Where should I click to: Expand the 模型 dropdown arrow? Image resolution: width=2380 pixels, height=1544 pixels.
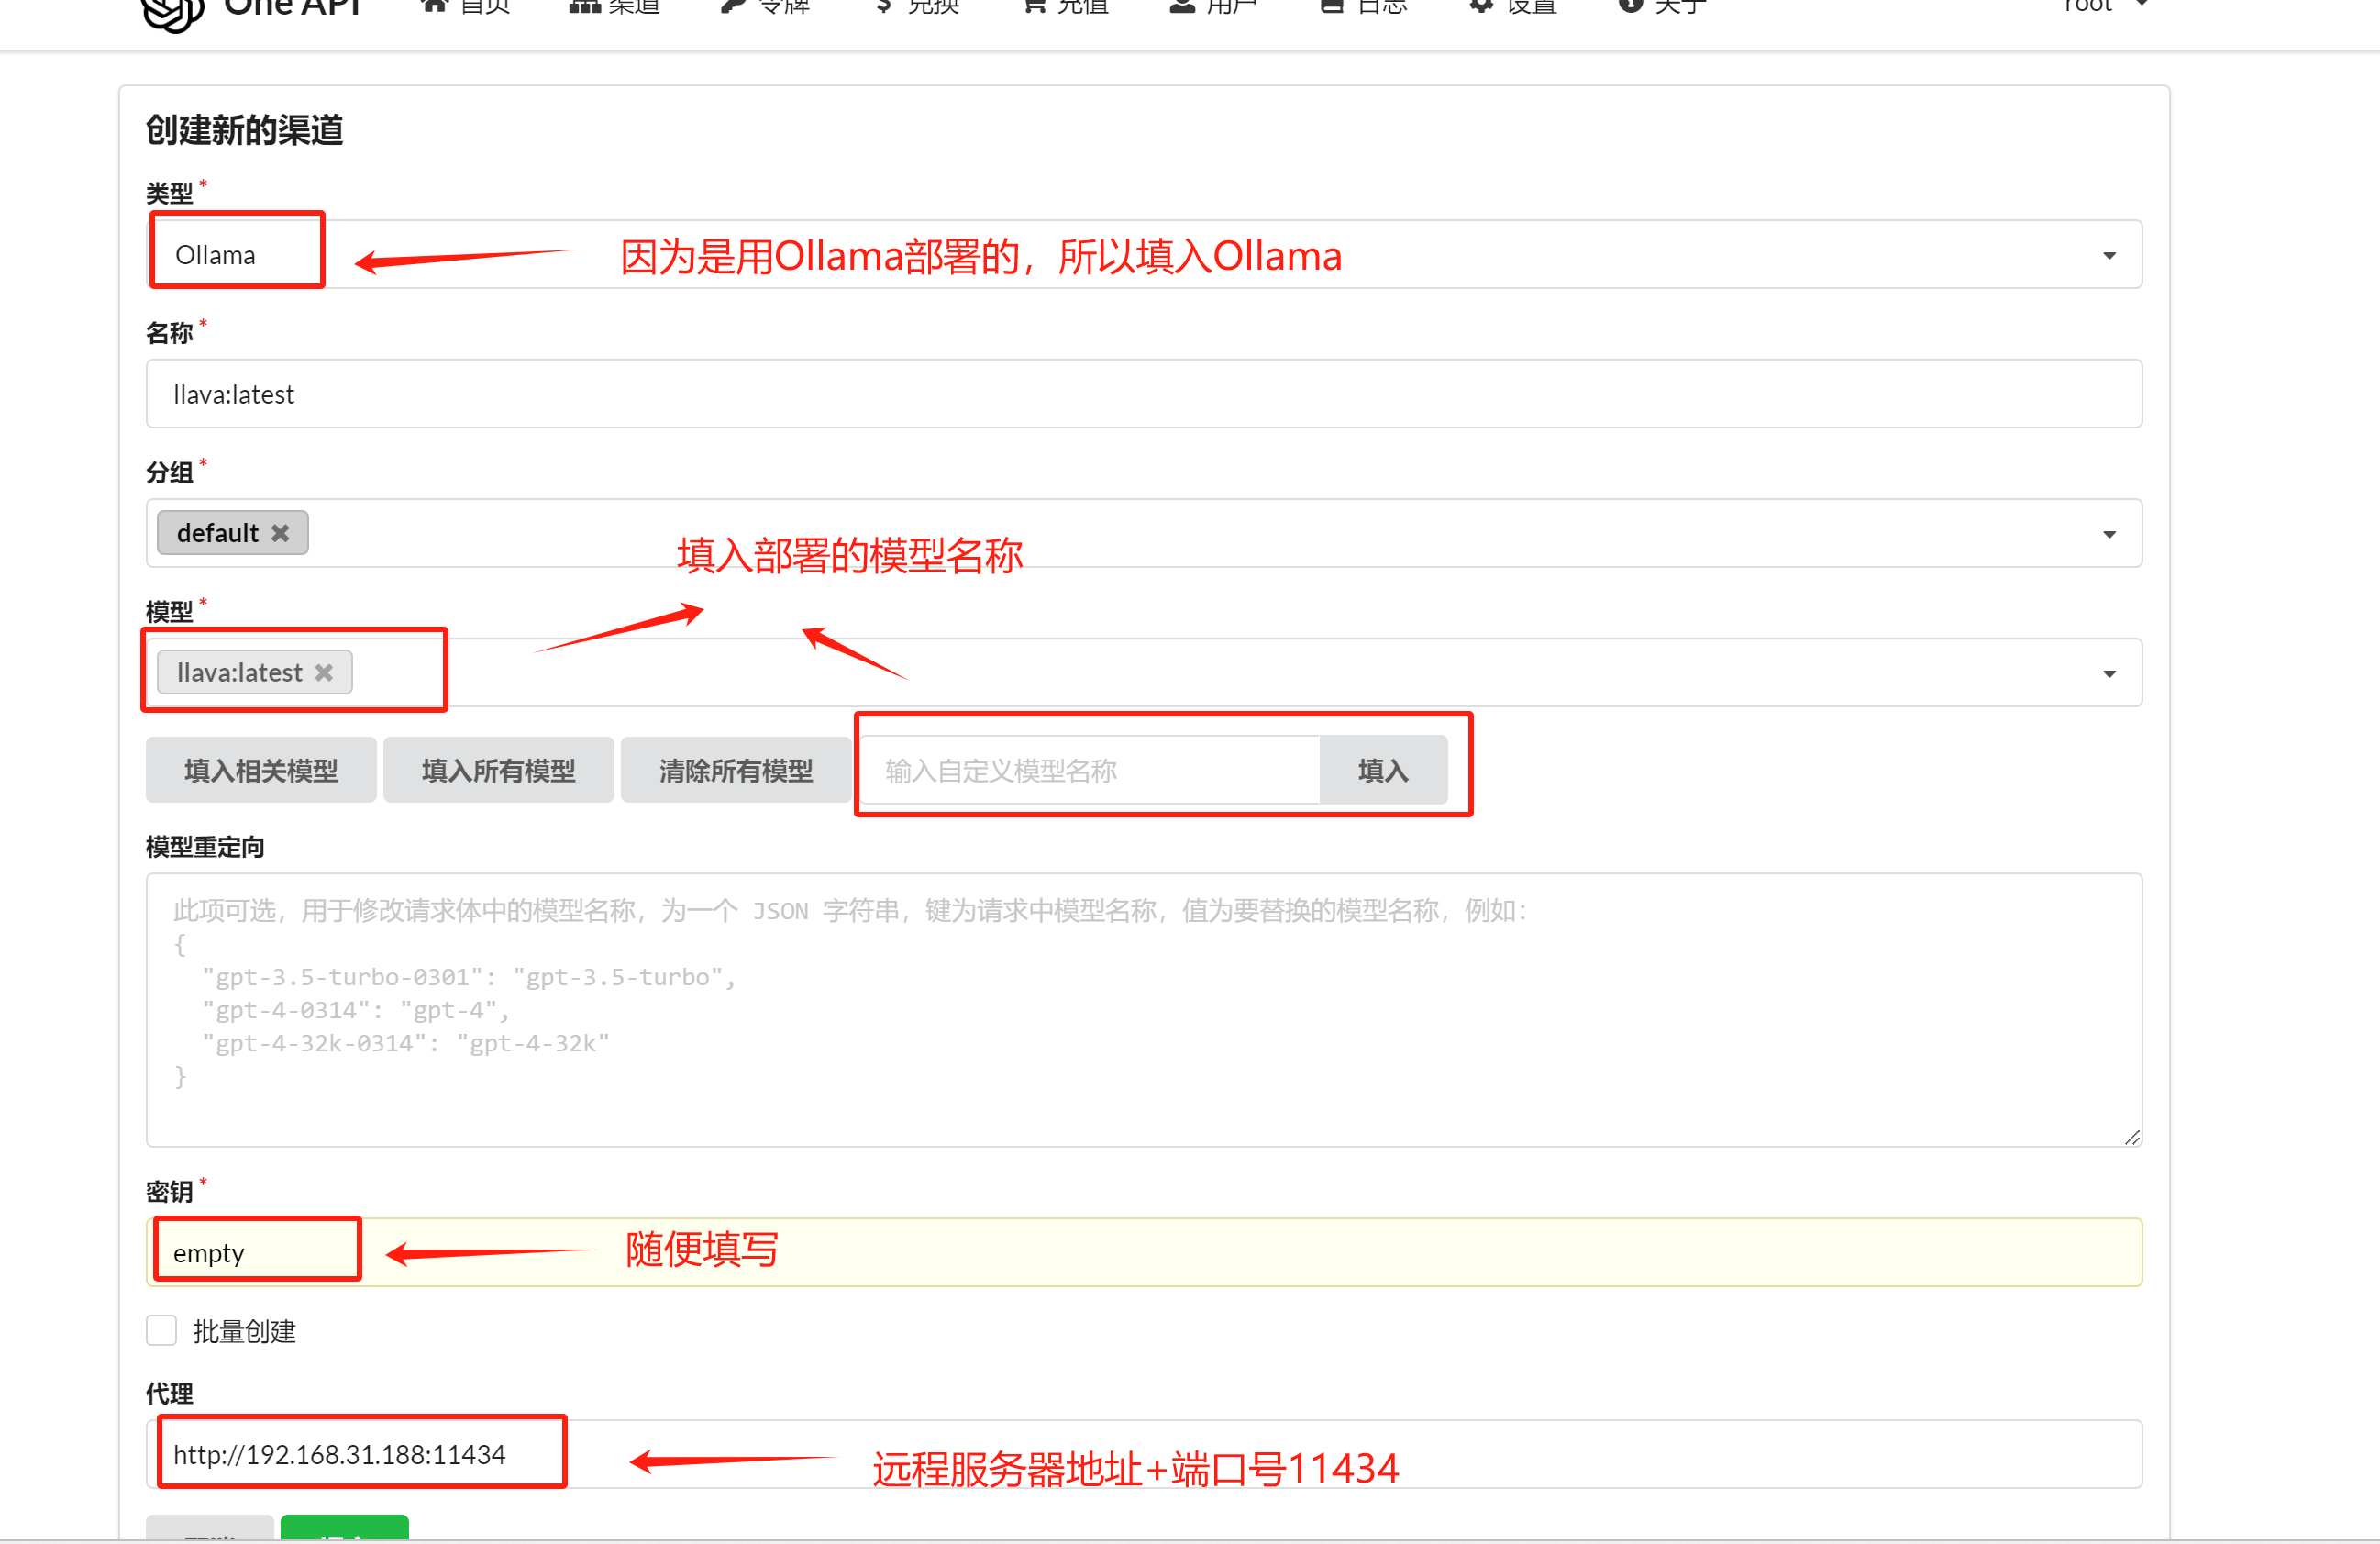click(x=2109, y=673)
